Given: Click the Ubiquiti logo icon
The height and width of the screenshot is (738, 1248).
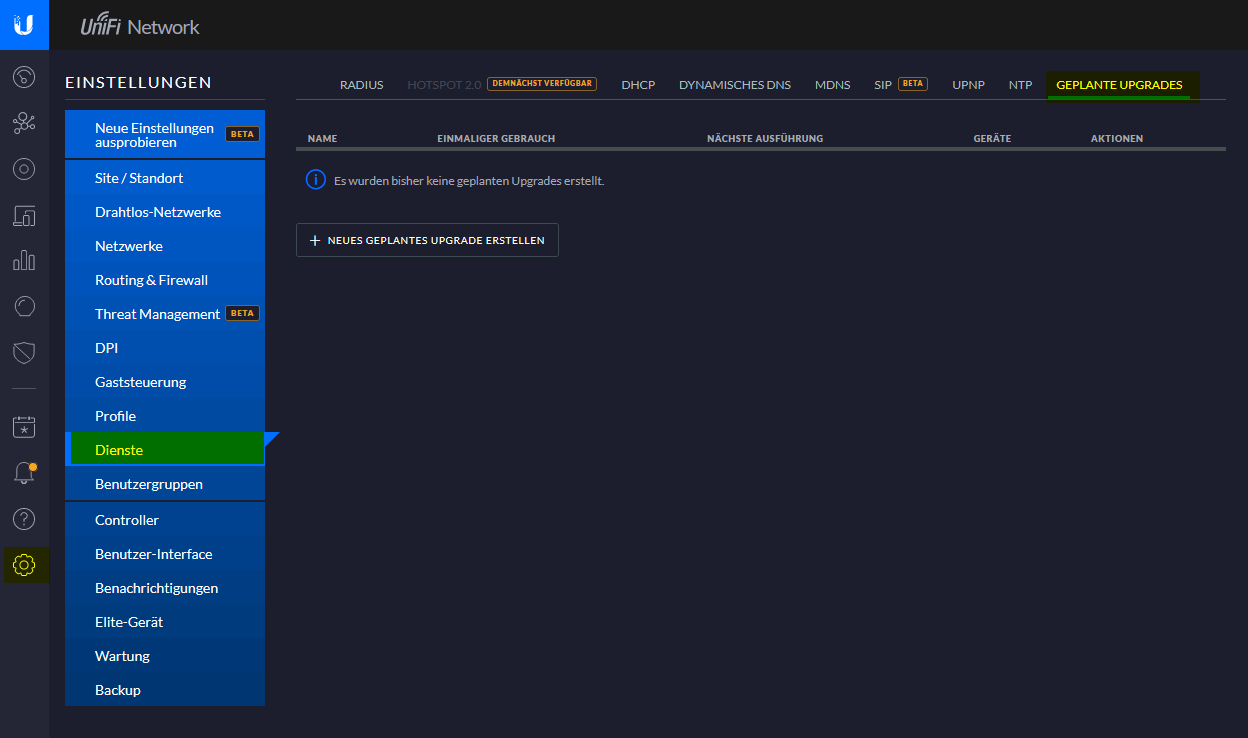Looking at the screenshot, I should coord(24,25).
